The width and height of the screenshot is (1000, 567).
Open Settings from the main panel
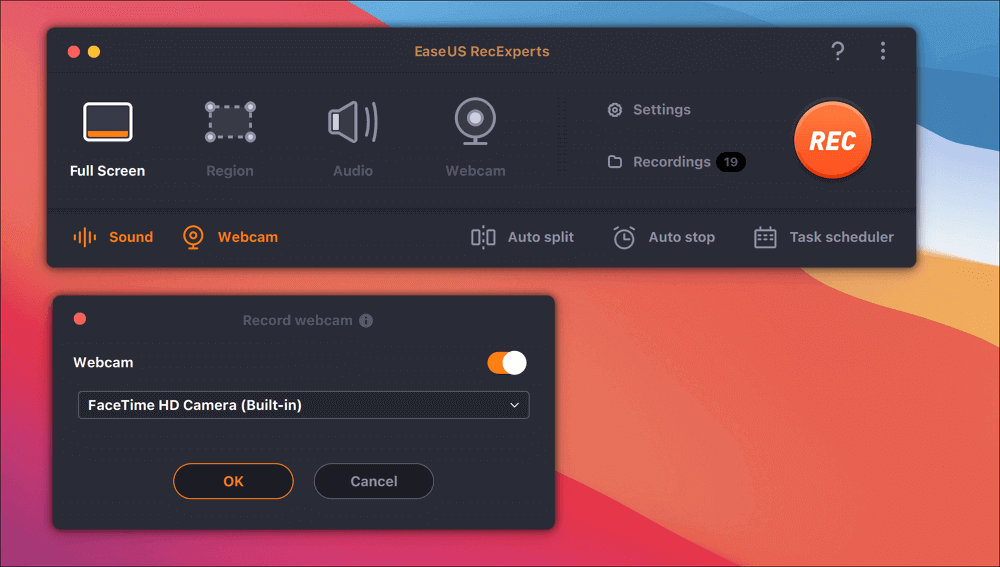pos(650,110)
